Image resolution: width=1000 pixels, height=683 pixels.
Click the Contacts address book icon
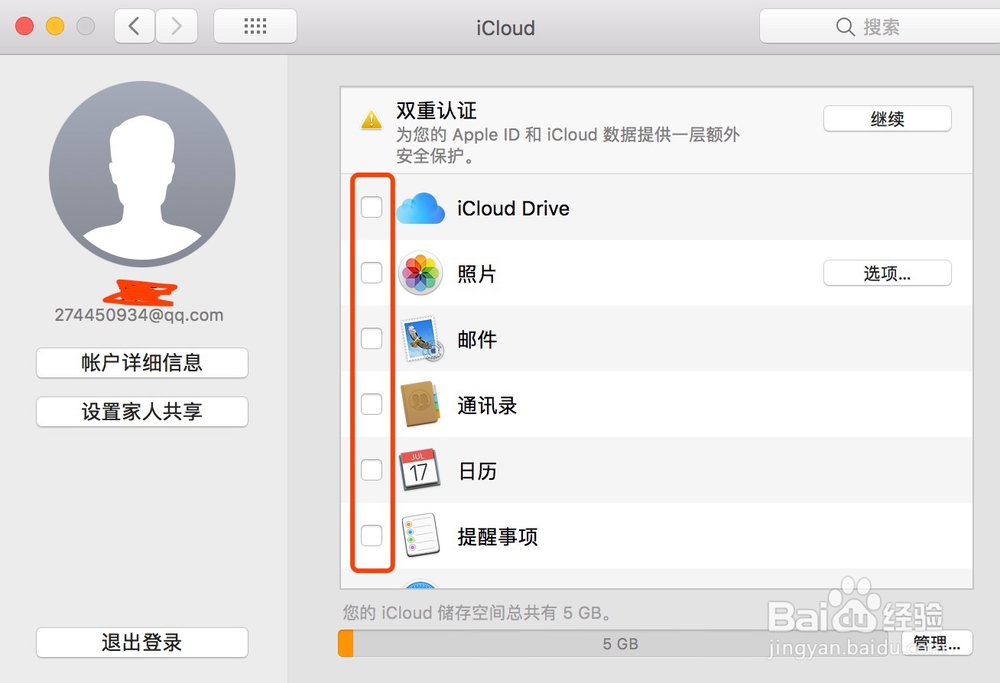(x=420, y=404)
